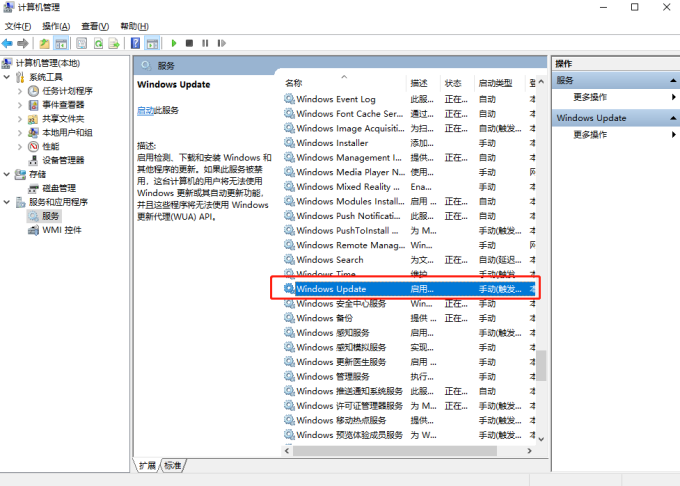Click the Export list toolbar icon
Image resolution: width=680 pixels, height=486 pixels.
(114, 43)
